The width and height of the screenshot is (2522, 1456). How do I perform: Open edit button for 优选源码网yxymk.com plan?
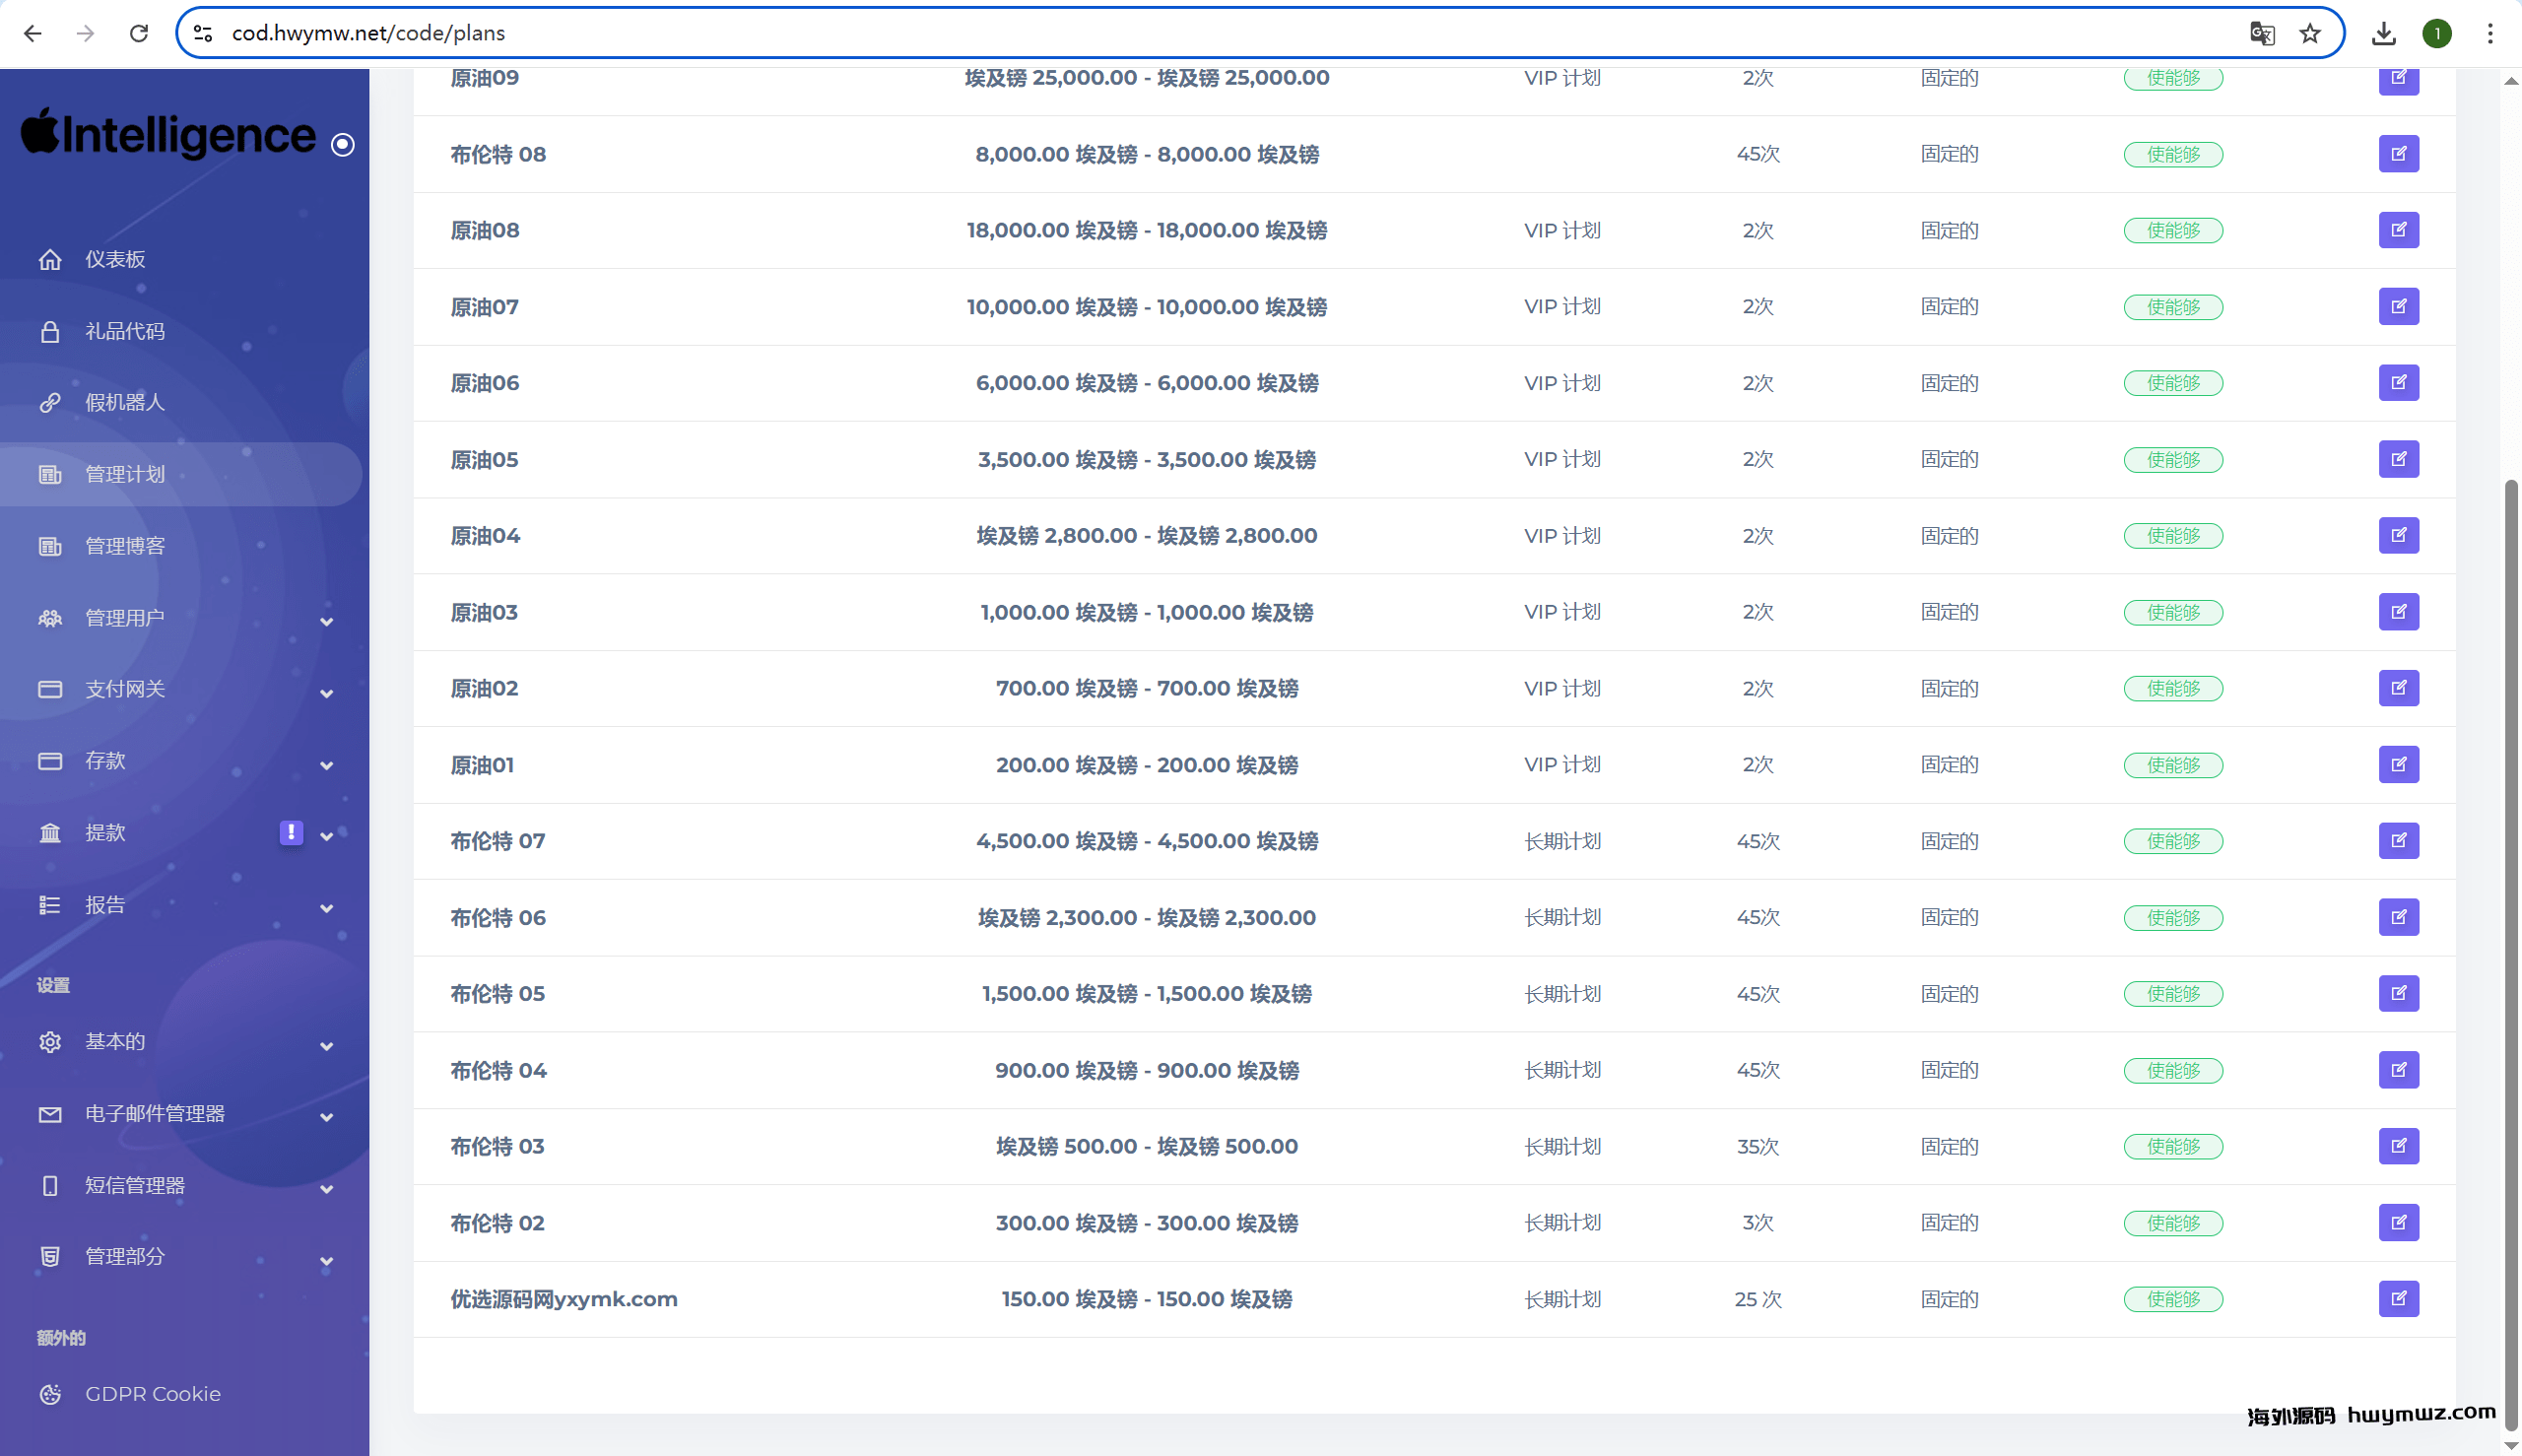2398,1298
